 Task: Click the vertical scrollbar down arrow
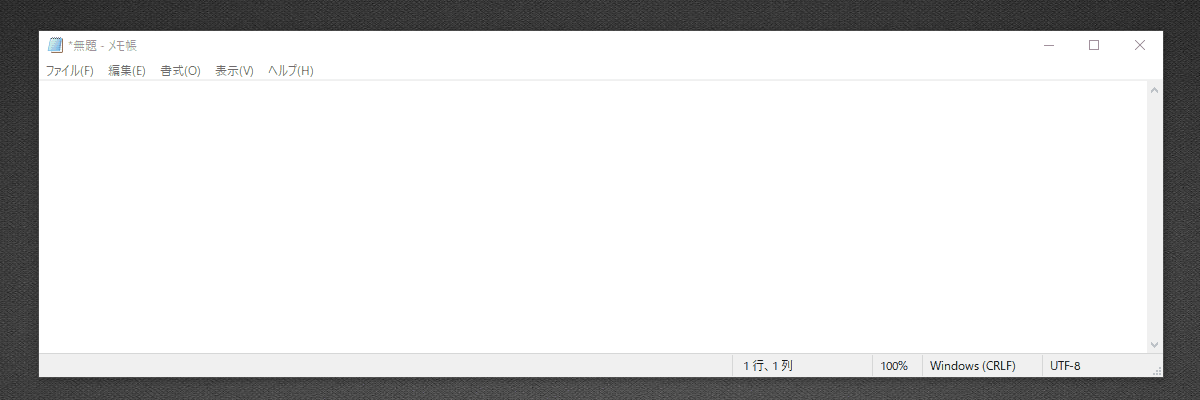coord(1154,343)
